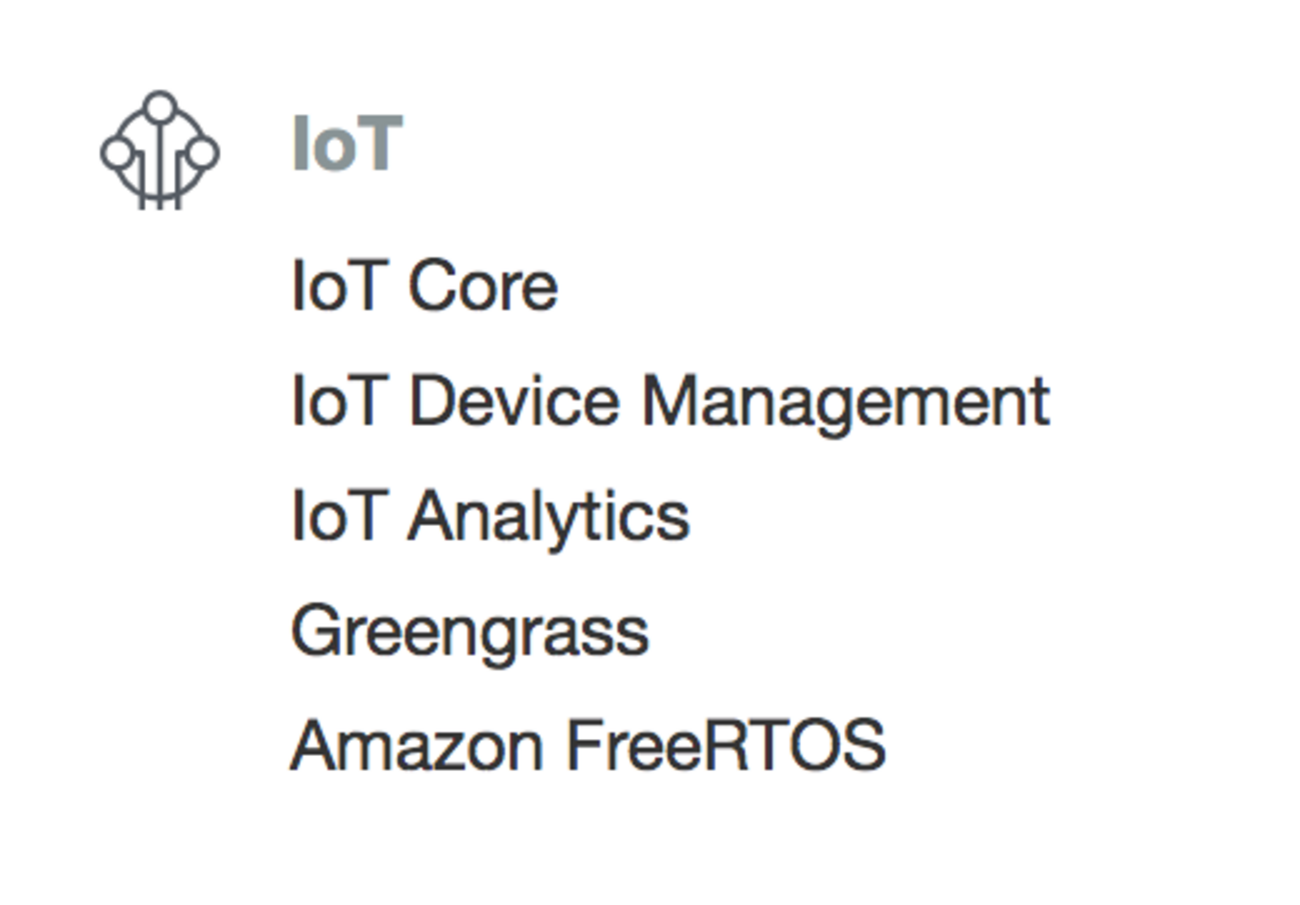Pick Amazon FreeRTOS from IoT services
This screenshot has height=905, width=1300.
coord(587,746)
